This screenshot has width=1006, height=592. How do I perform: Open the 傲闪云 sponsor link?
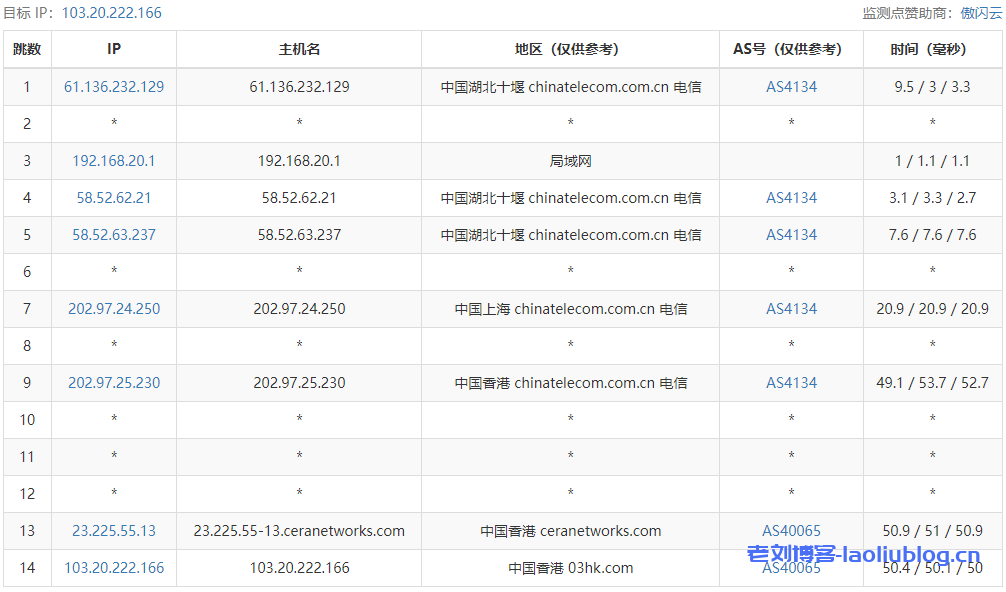tap(981, 13)
